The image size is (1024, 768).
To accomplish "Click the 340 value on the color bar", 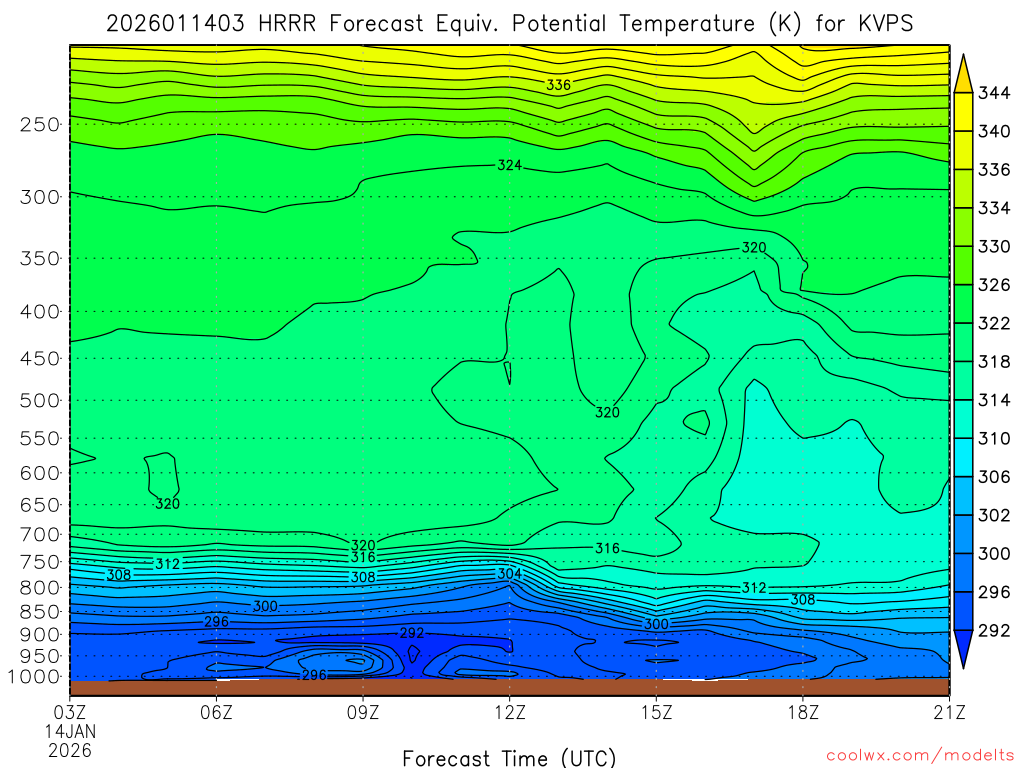I will point(994,131).
